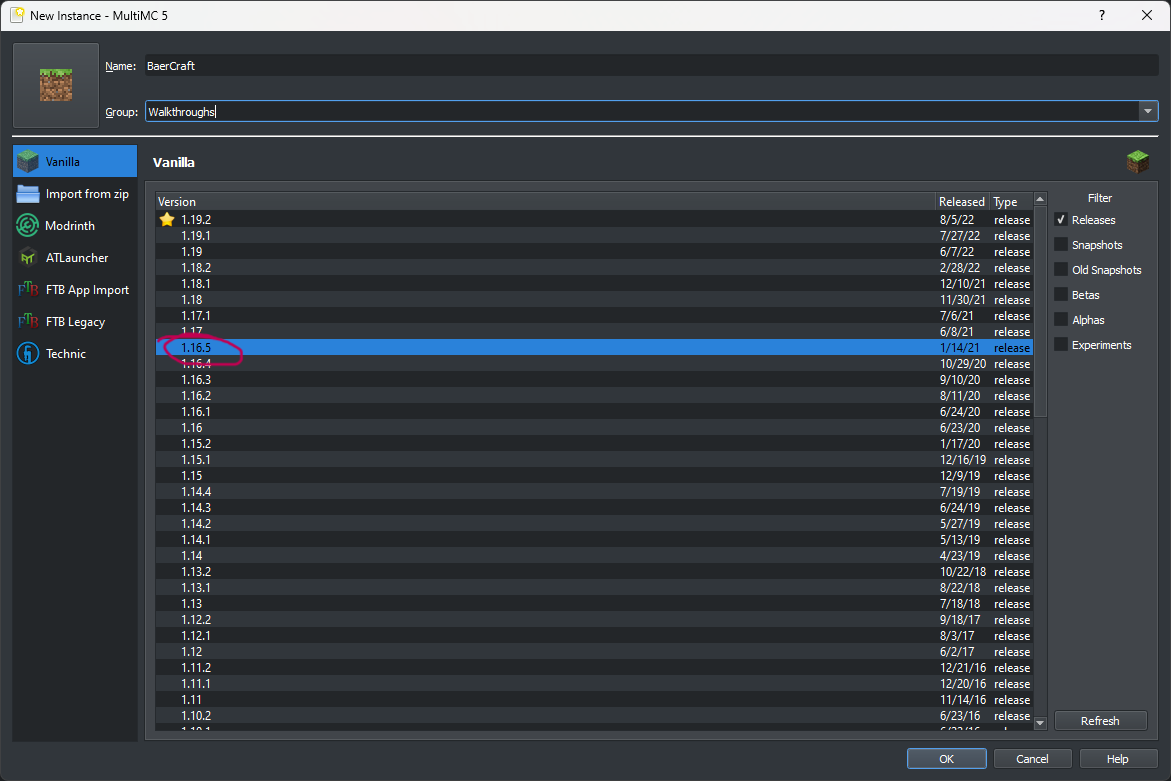Select version 1.11 released 11/14/16
Viewport: 1171px width, 781px height.
[594, 700]
